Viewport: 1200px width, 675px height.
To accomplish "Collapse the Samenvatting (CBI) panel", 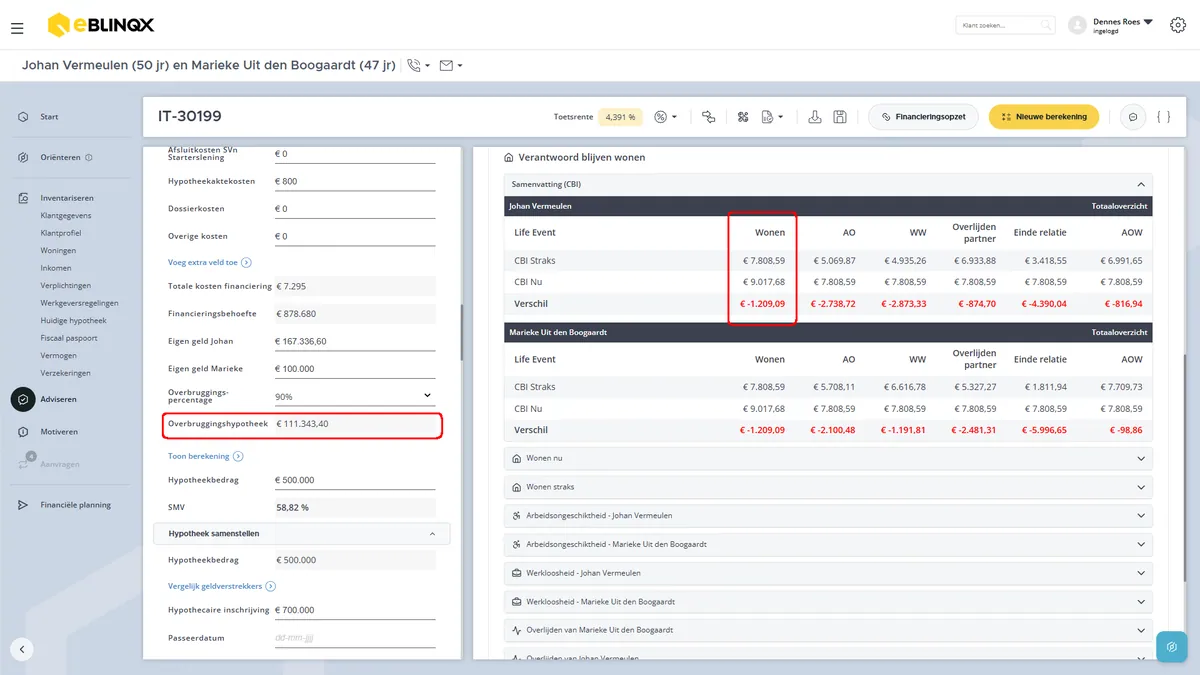I will point(828,184).
